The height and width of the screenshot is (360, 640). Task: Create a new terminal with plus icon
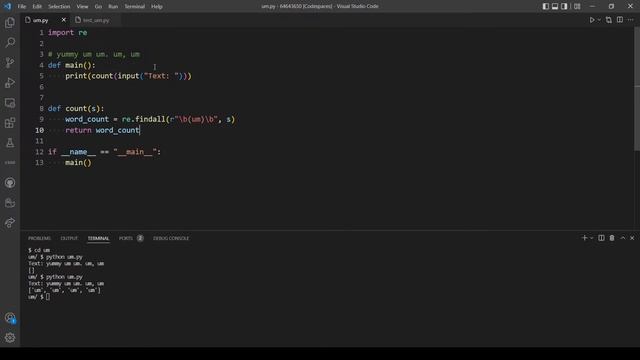coord(584,238)
